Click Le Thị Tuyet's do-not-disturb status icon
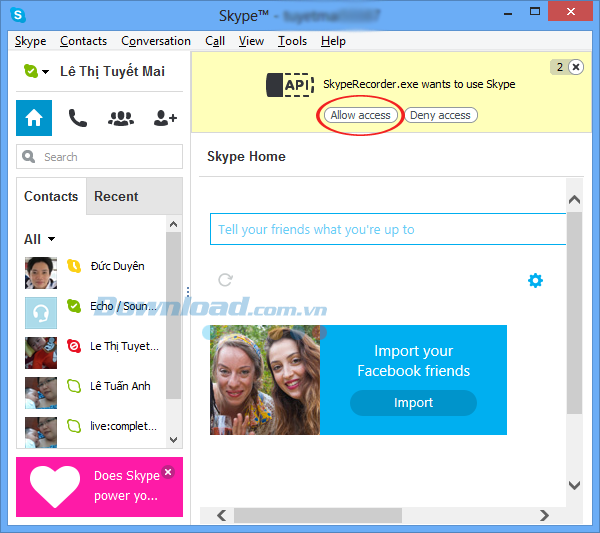The width and height of the screenshot is (600, 533). coord(74,346)
